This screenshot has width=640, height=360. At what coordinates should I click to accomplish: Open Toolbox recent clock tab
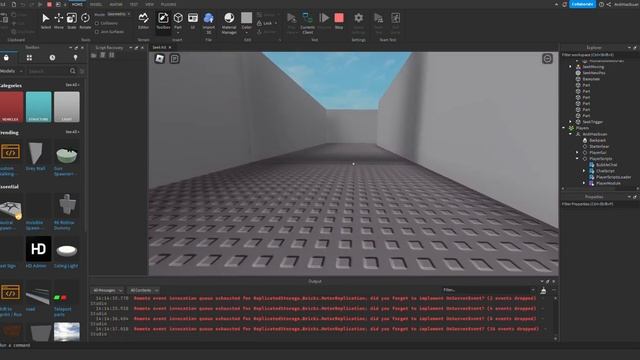tap(52, 58)
